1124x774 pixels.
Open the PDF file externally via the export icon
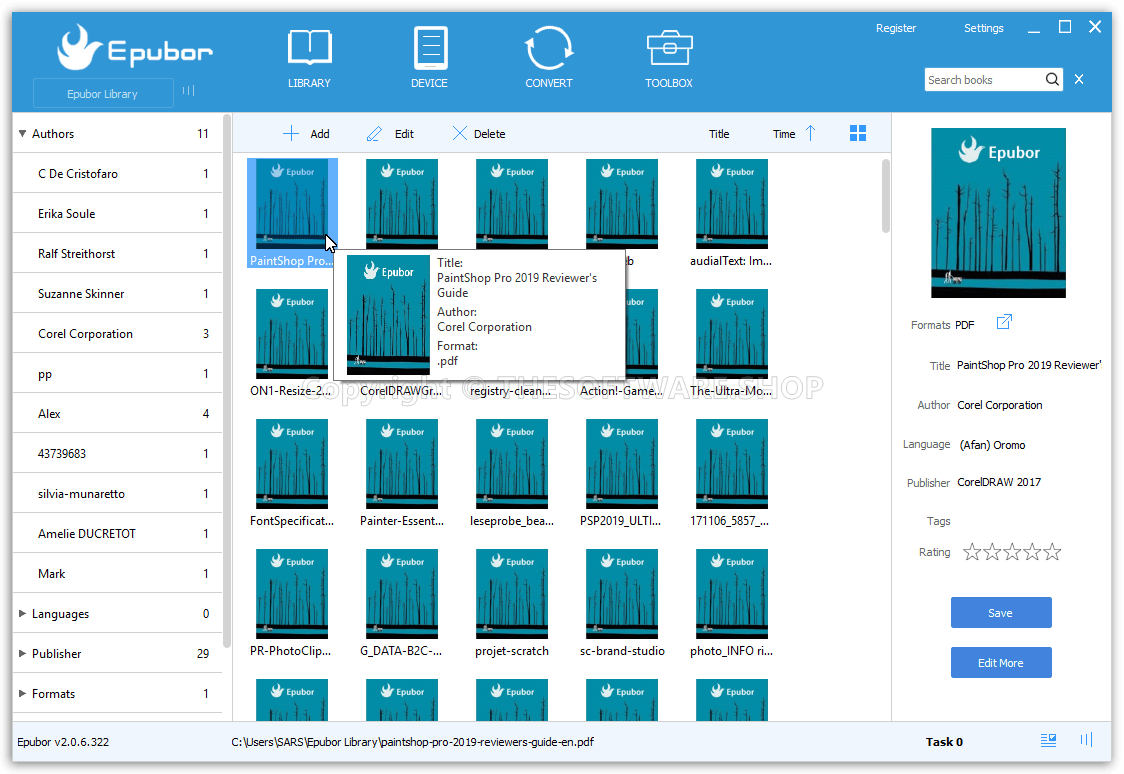point(1004,322)
